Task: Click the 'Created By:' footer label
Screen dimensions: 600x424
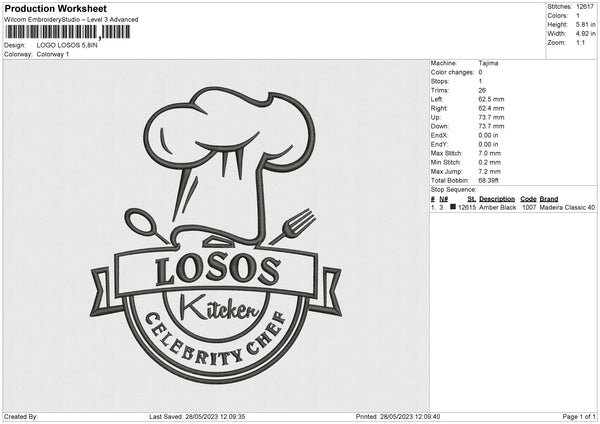Action: tap(21, 416)
